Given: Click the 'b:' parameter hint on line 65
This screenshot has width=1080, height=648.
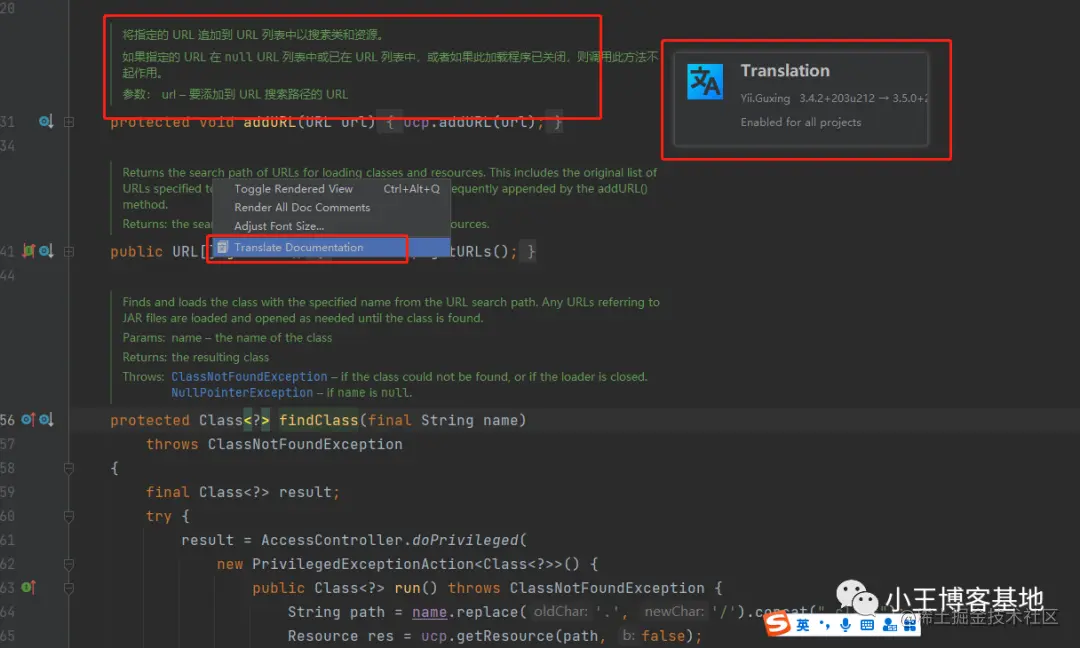Looking at the screenshot, I should click(x=627, y=636).
